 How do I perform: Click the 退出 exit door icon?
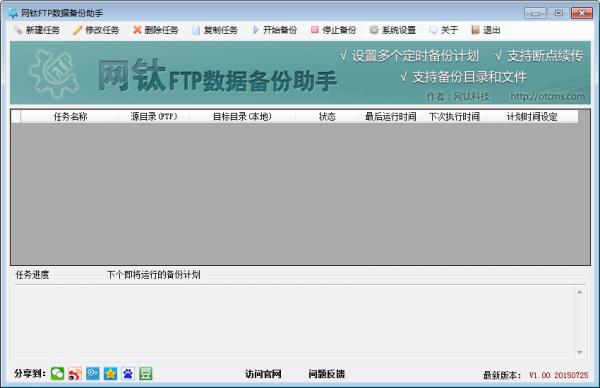(x=475, y=30)
